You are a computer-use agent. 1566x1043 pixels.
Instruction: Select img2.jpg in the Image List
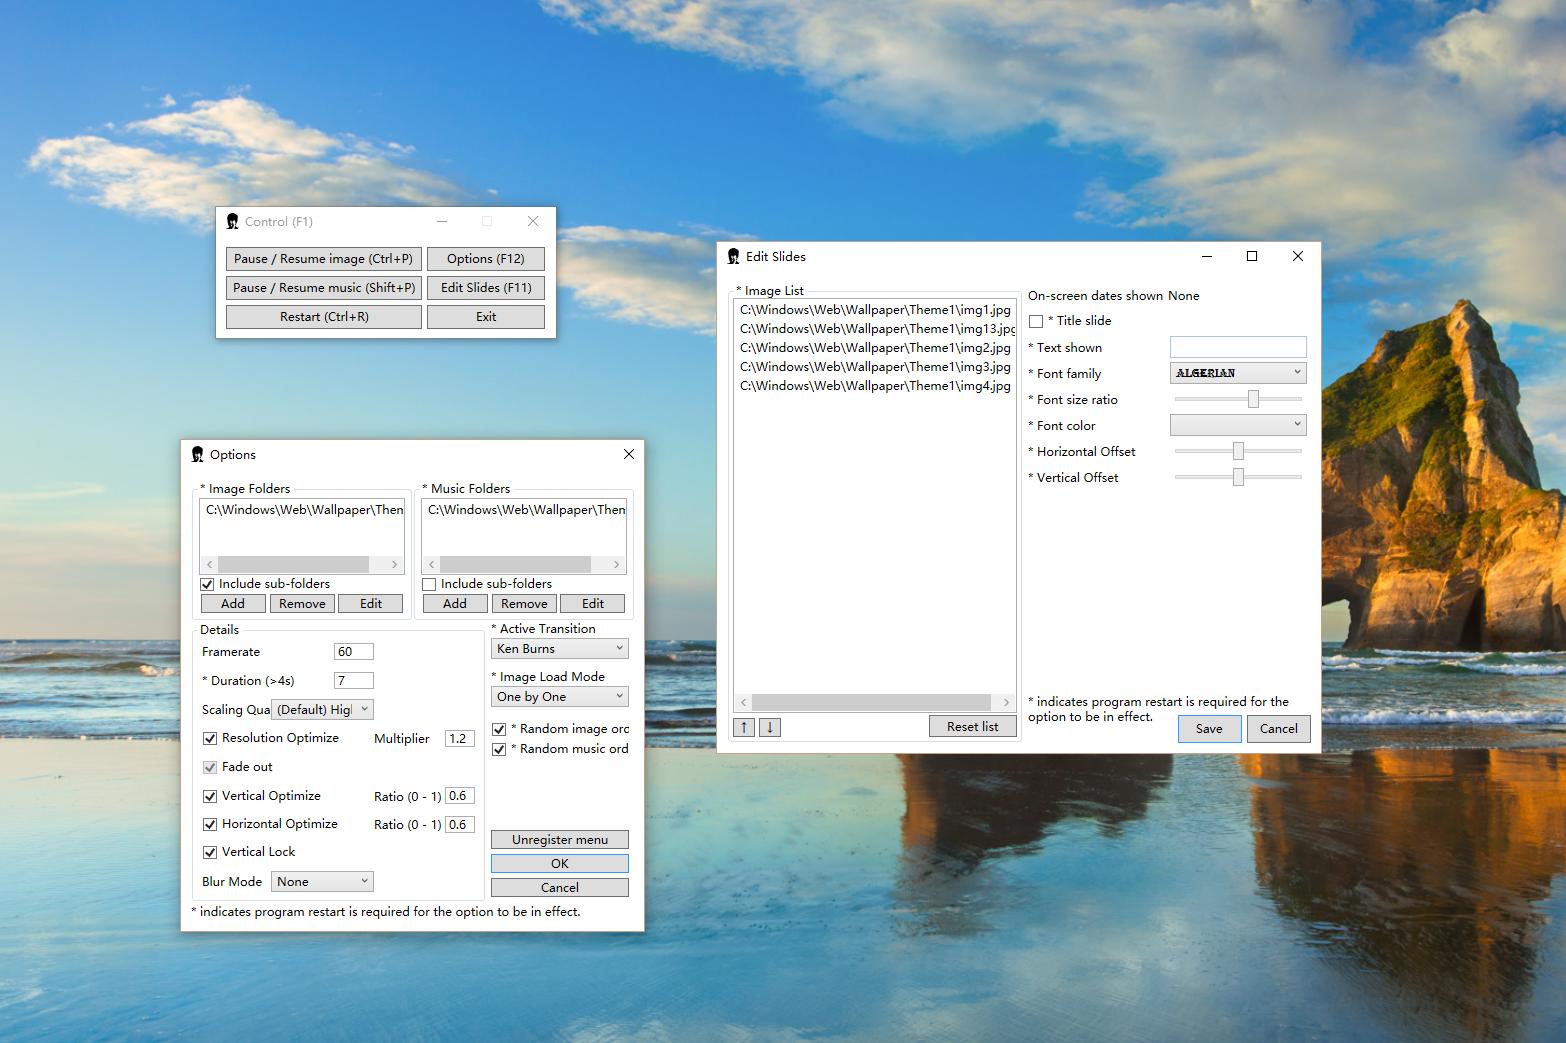pos(875,348)
